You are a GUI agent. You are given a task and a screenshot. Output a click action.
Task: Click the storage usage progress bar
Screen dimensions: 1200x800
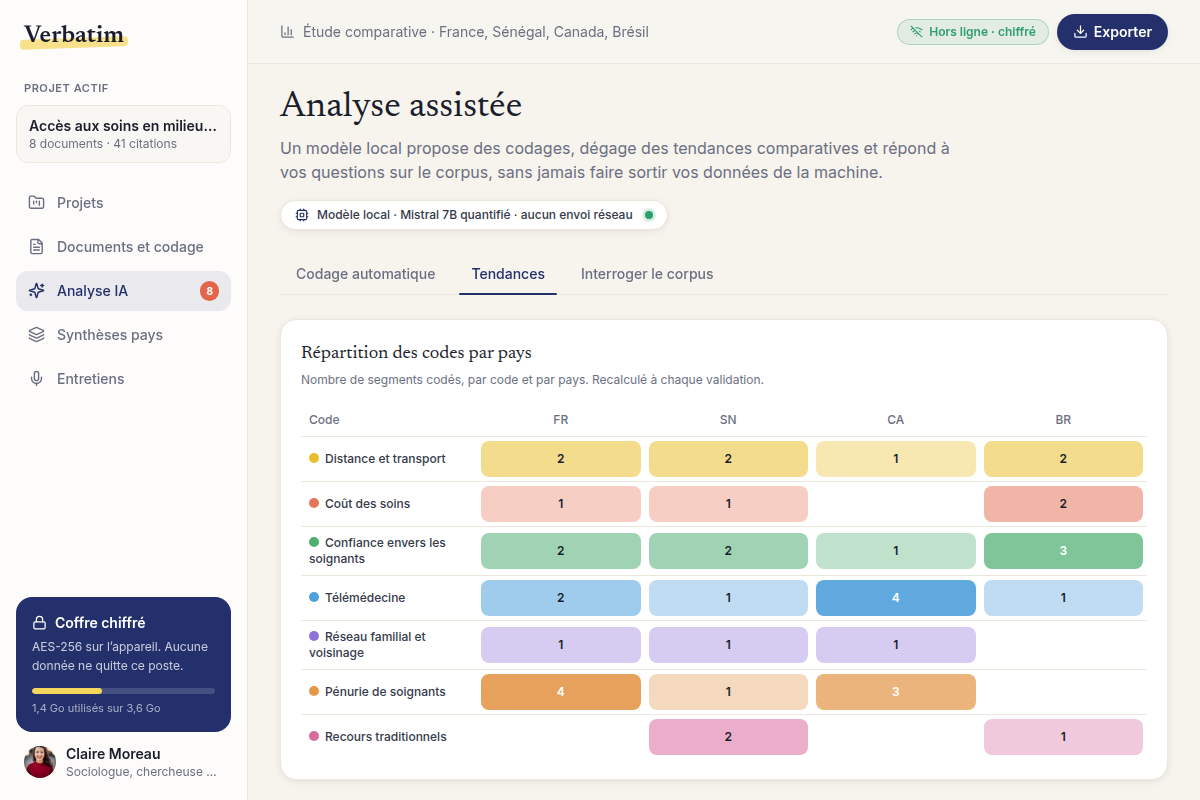123,691
